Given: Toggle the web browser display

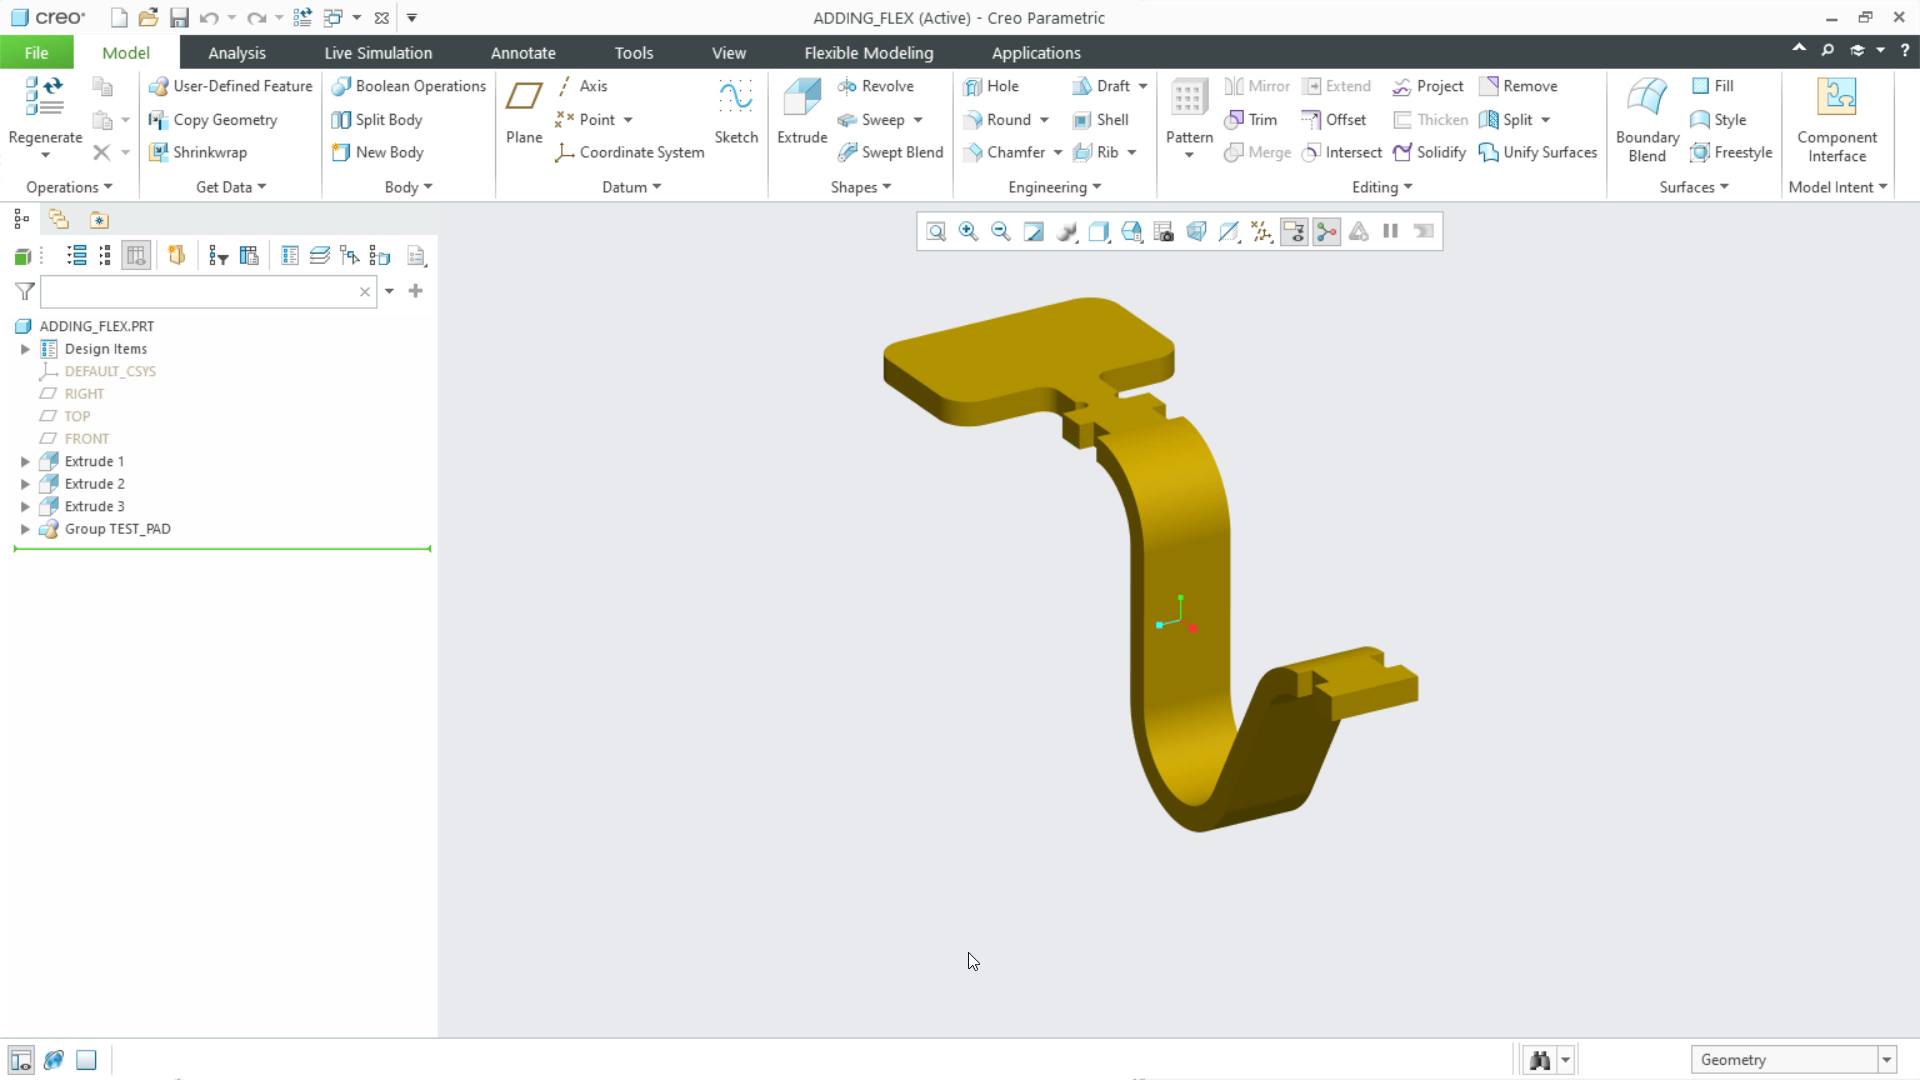Looking at the screenshot, I should click(54, 1060).
